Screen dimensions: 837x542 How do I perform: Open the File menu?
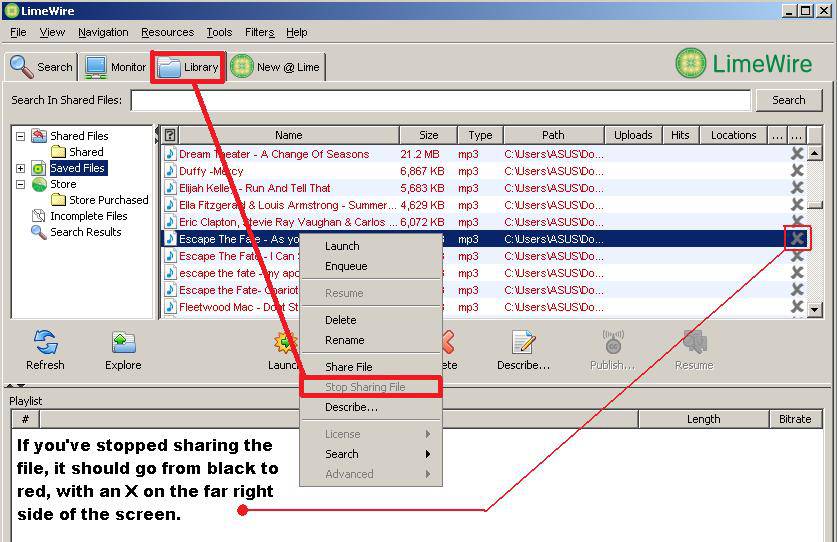tap(18, 33)
